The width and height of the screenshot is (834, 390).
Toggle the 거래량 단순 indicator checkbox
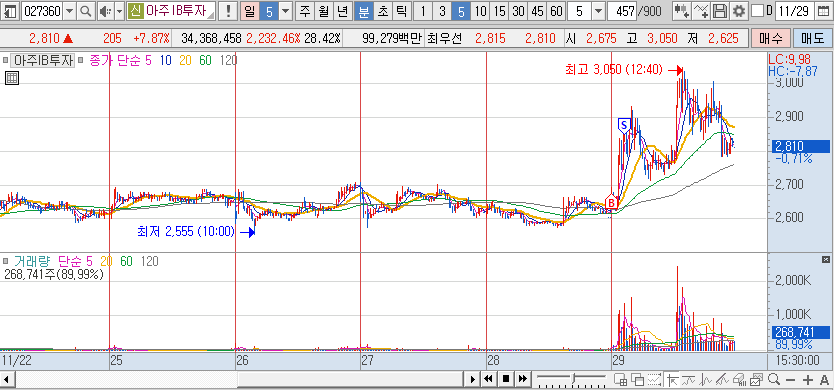click(x=6, y=261)
